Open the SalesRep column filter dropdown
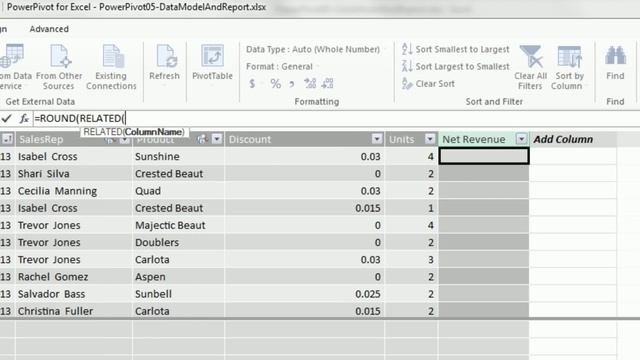Image resolution: width=640 pixels, height=360 pixels. (124, 140)
